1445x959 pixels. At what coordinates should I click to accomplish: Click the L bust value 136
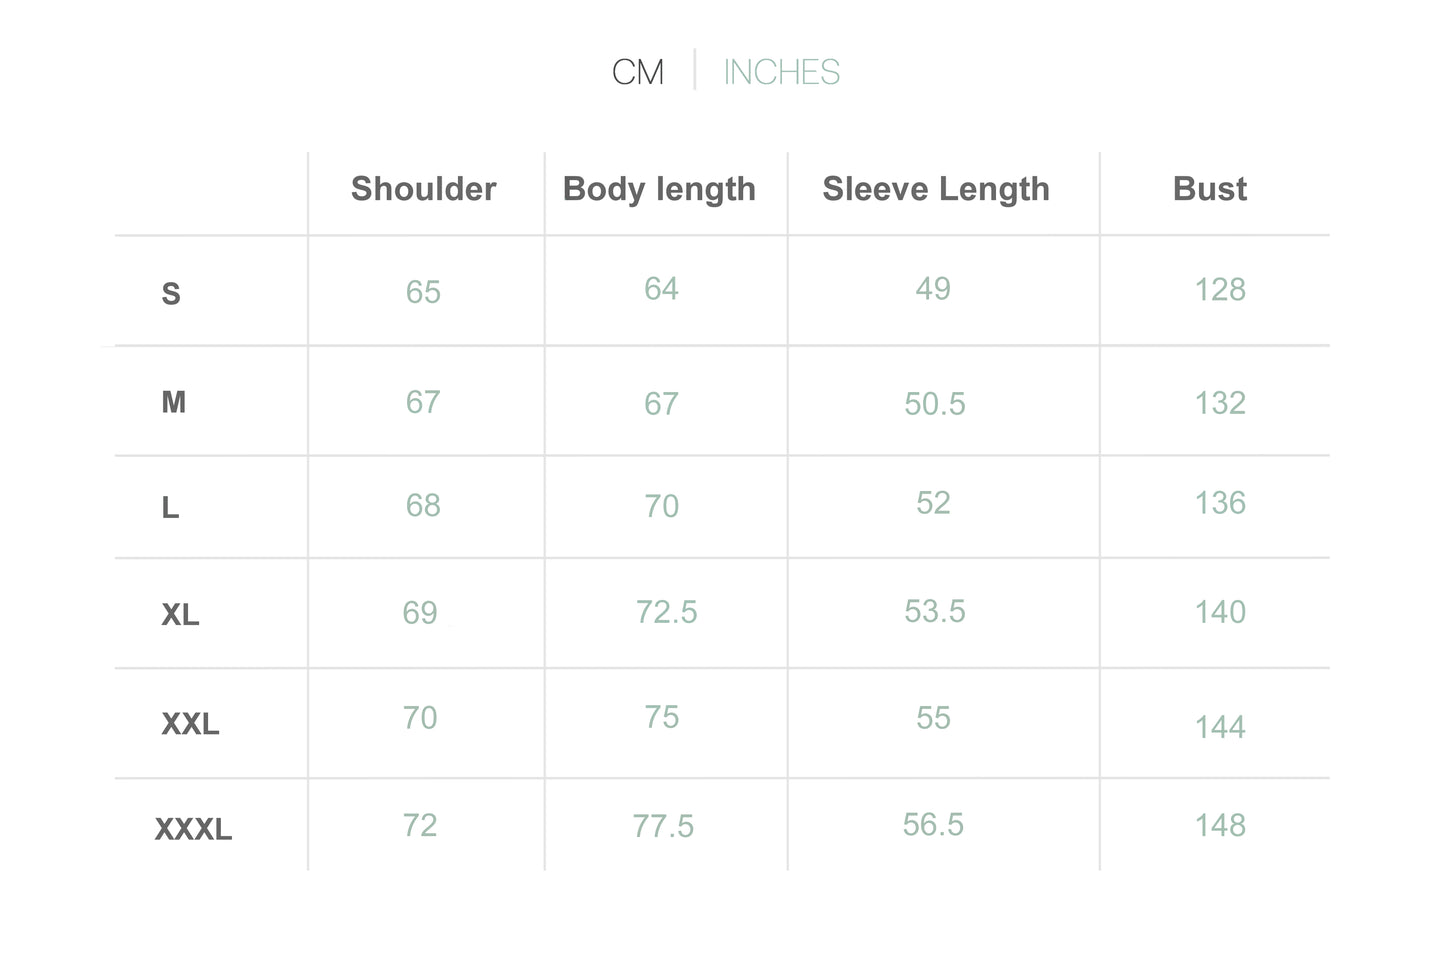1220,503
